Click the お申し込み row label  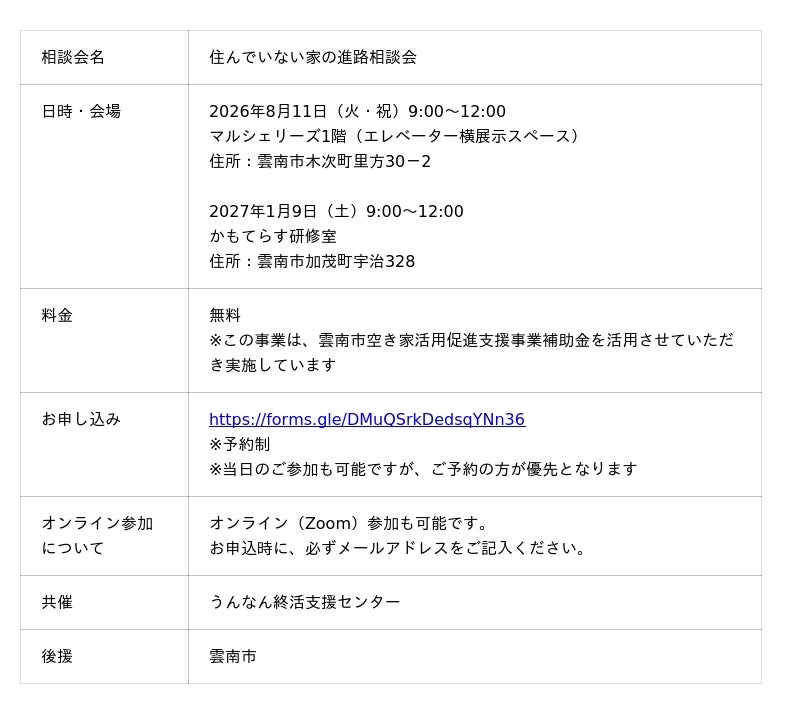click(81, 419)
